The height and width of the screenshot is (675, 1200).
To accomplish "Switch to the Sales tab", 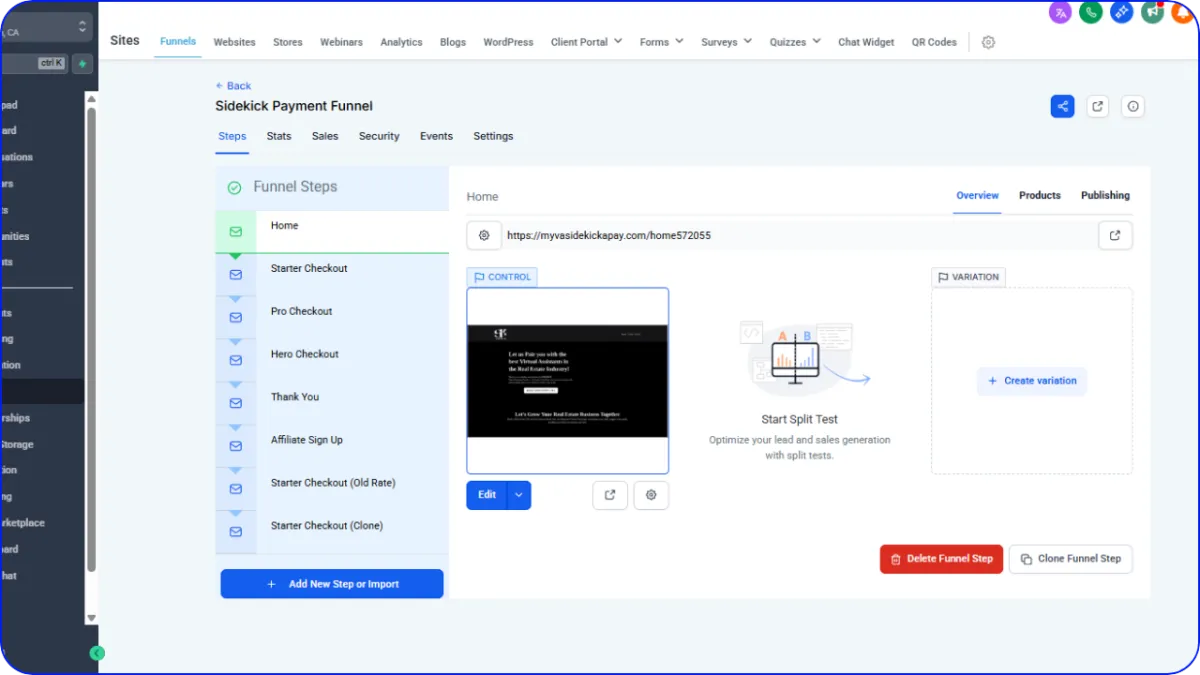I will 325,136.
